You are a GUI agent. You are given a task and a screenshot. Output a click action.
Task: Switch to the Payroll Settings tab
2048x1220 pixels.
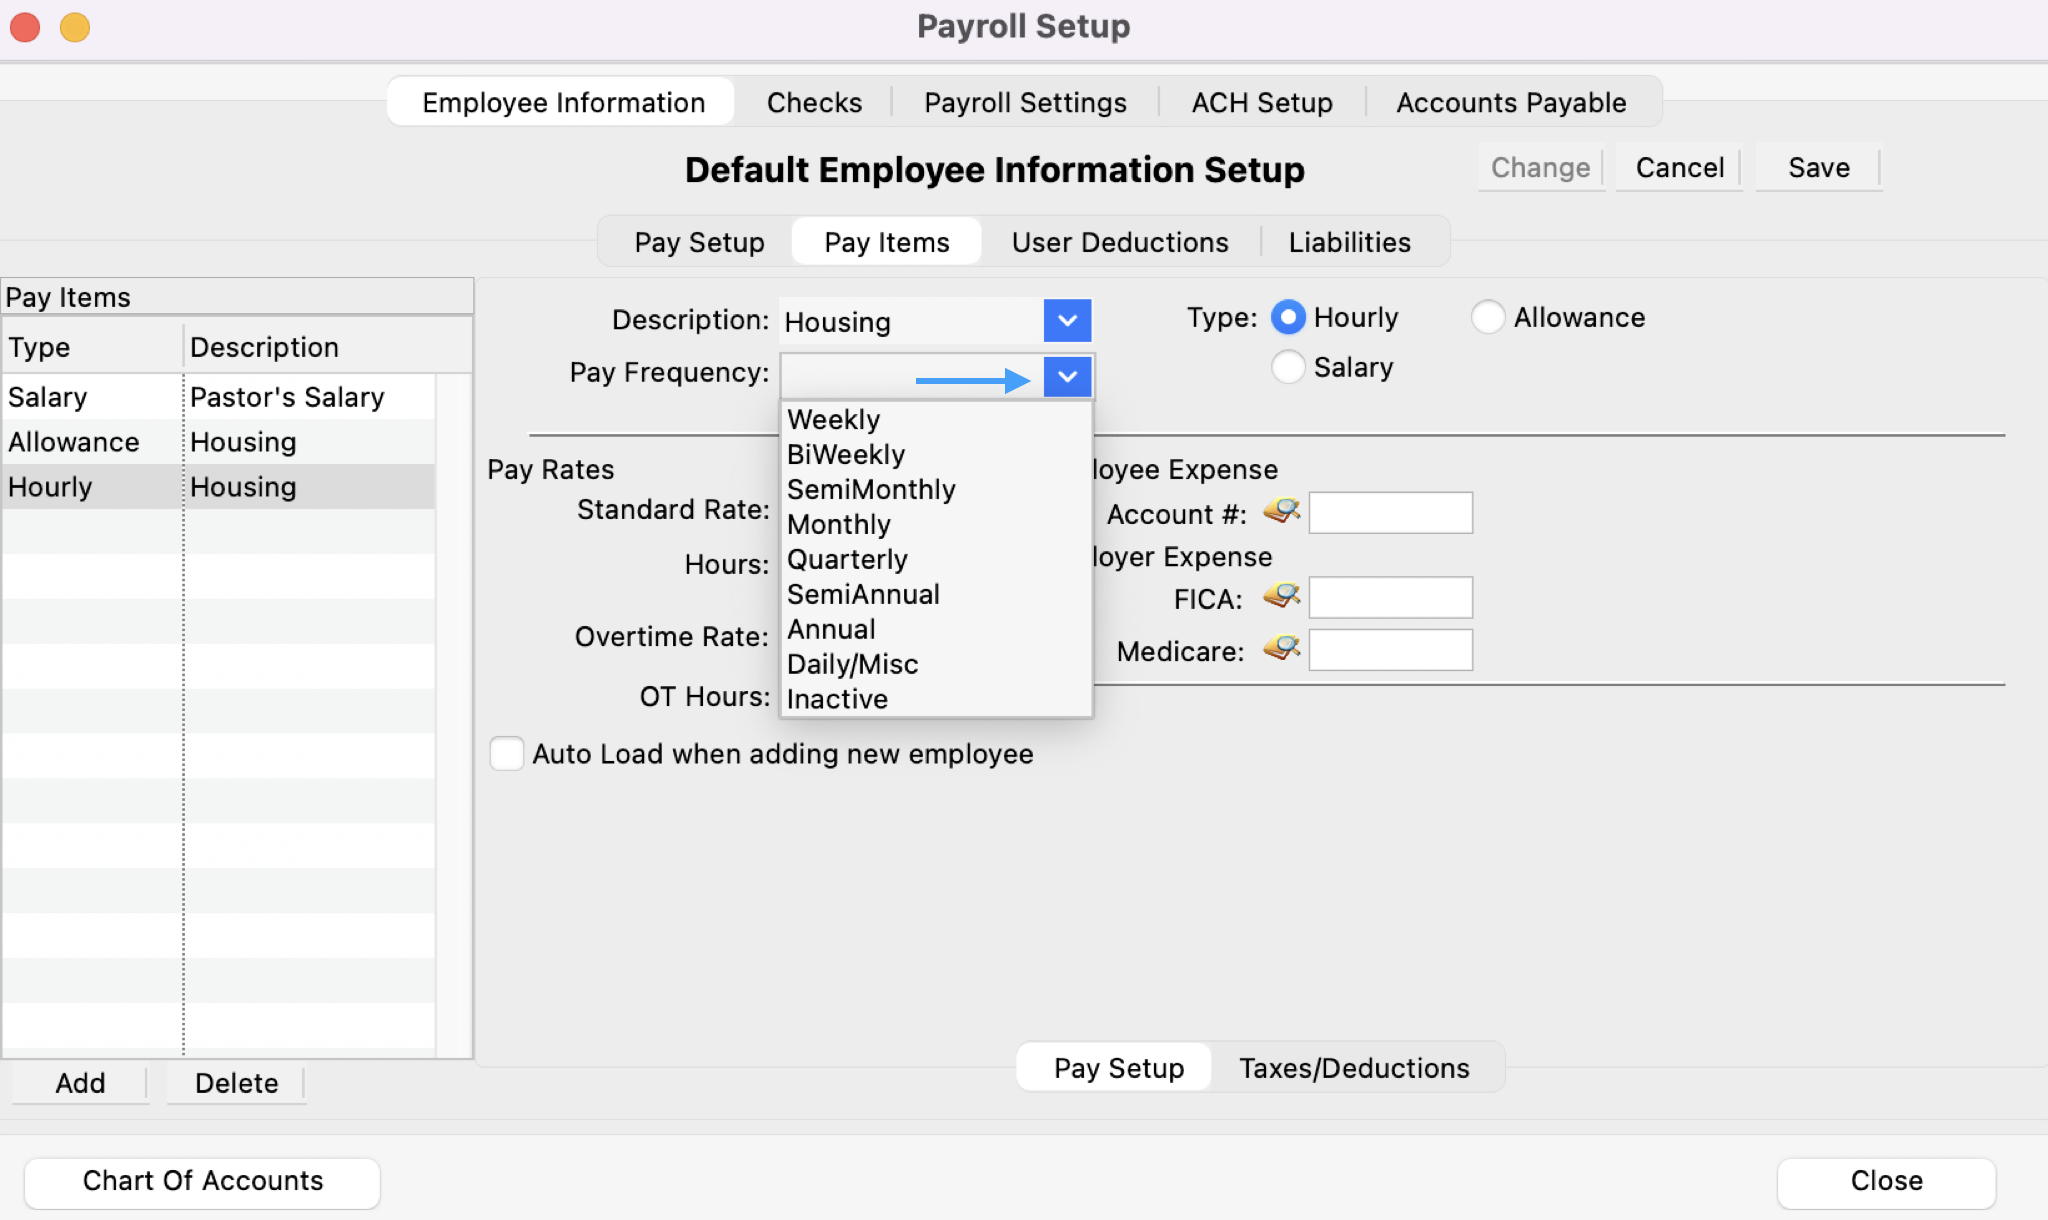pyautogui.click(x=1025, y=103)
